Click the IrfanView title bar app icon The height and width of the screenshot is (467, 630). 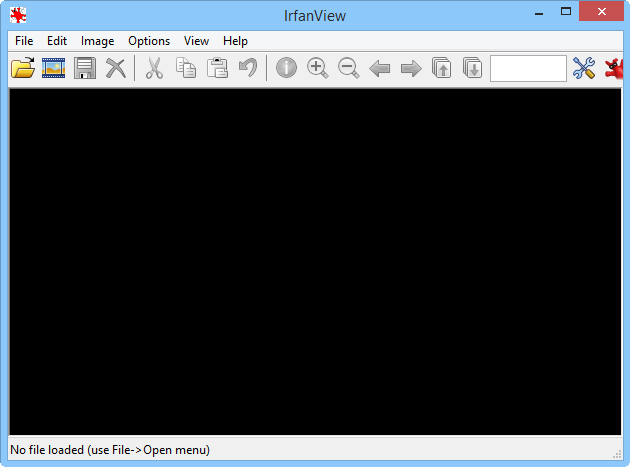point(18,15)
